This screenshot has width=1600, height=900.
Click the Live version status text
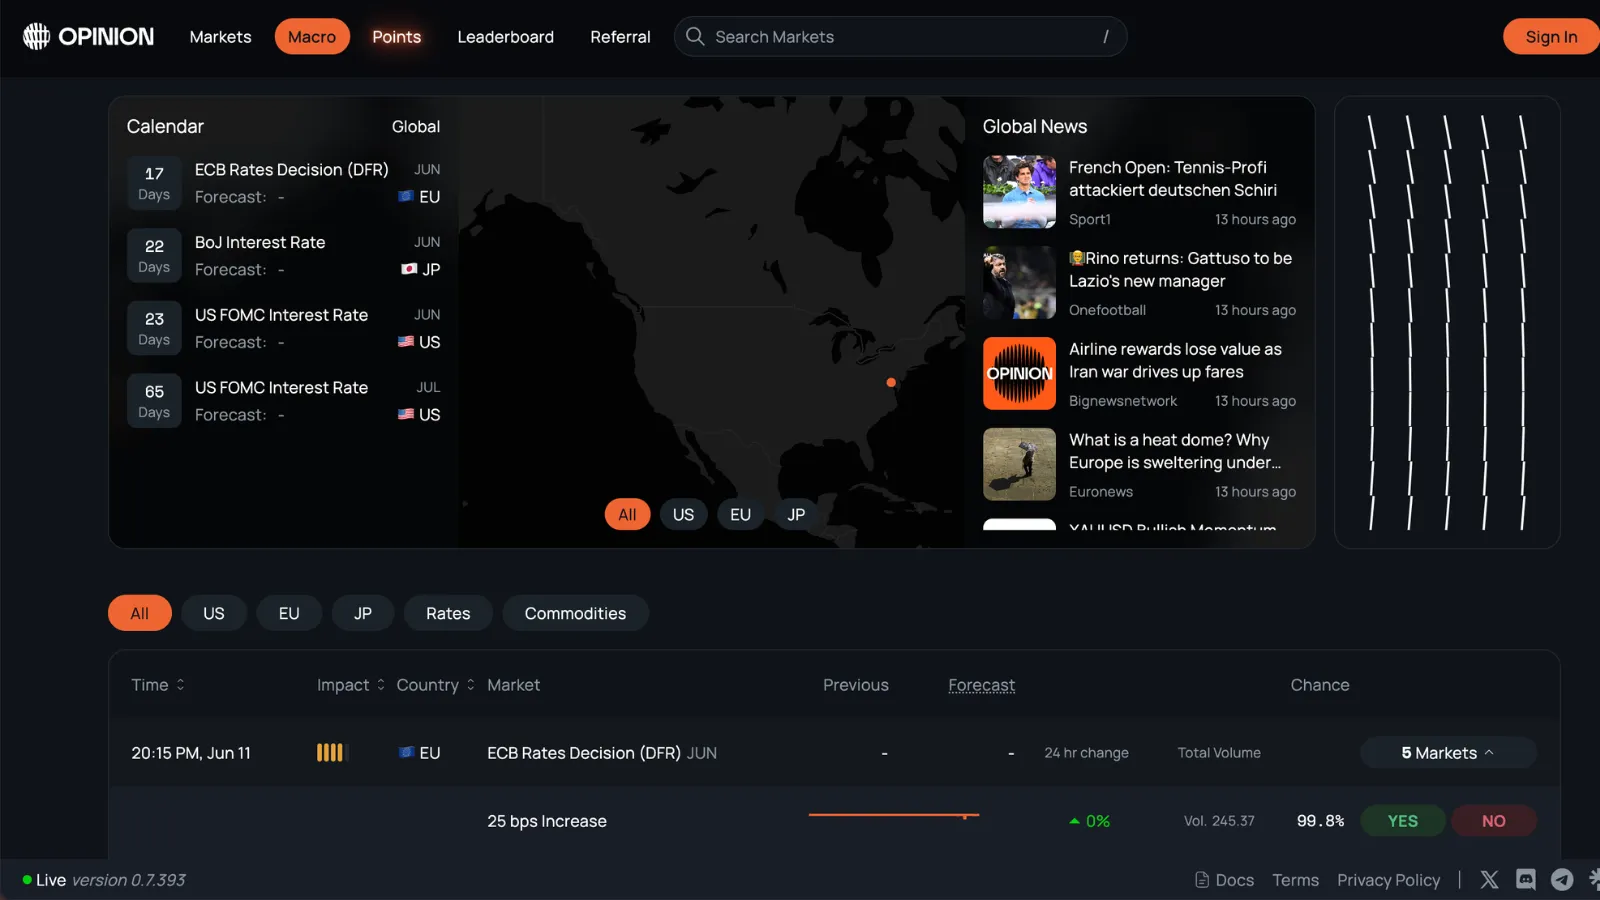[104, 880]
